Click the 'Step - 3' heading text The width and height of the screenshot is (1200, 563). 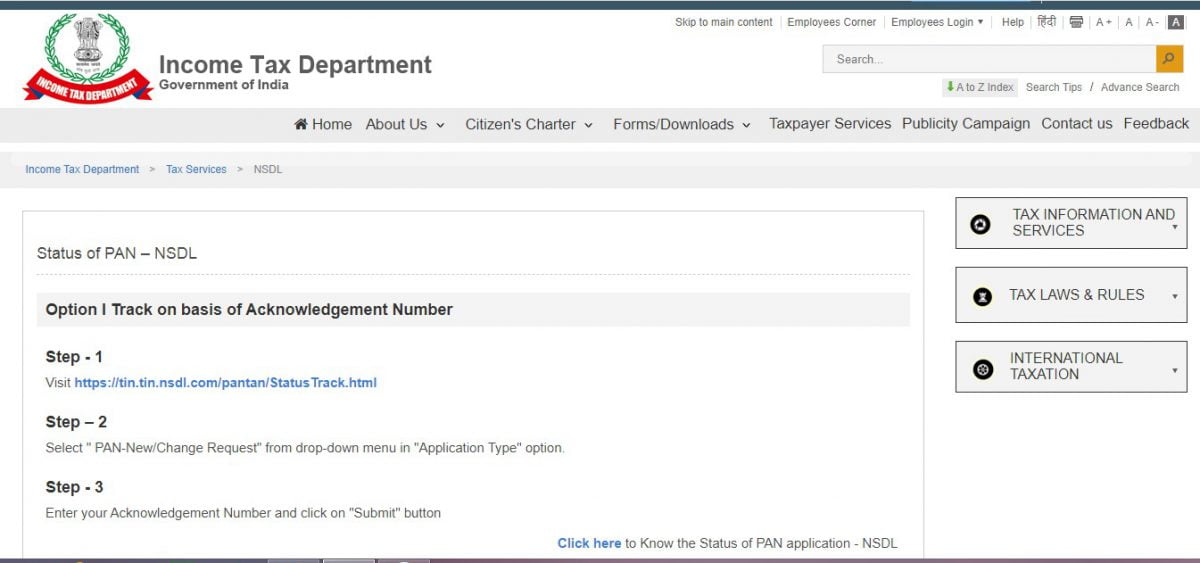[74, 487]
